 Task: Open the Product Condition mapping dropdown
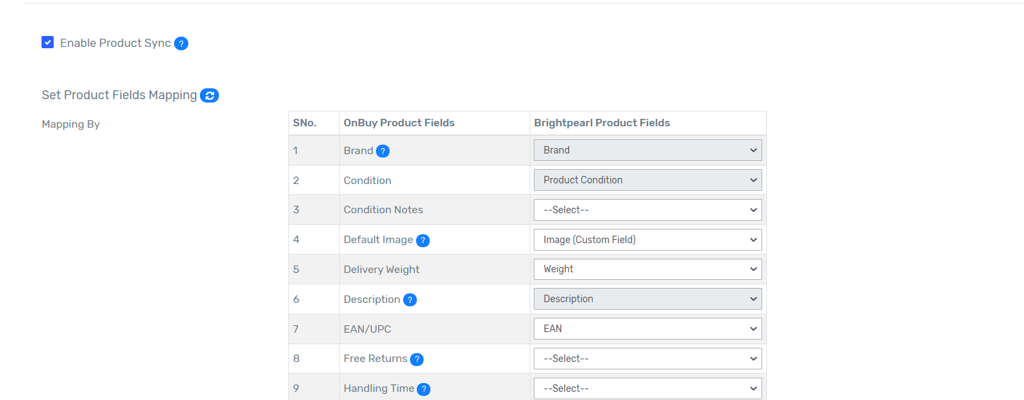point(648,180)
